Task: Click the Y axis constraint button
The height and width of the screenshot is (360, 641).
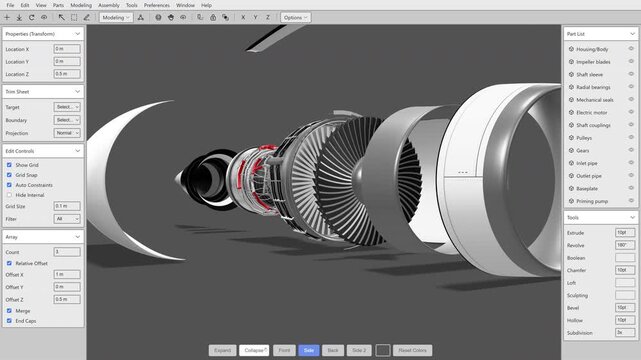Action: [256, 18]
